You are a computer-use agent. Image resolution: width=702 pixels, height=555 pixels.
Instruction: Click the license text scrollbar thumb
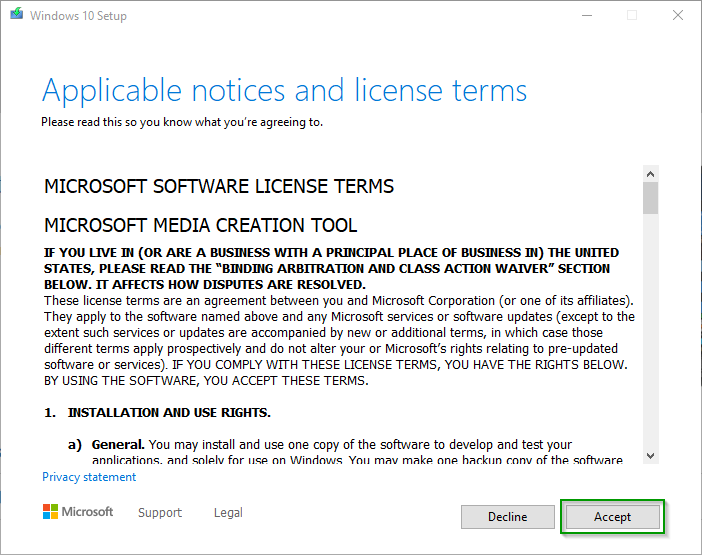click(x=650, y=198)
